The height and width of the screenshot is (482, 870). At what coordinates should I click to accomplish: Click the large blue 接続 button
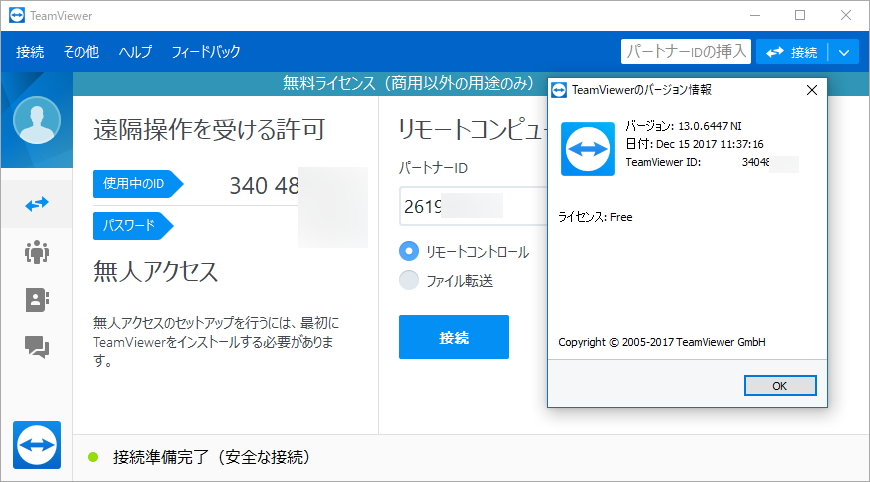point(454,337)
